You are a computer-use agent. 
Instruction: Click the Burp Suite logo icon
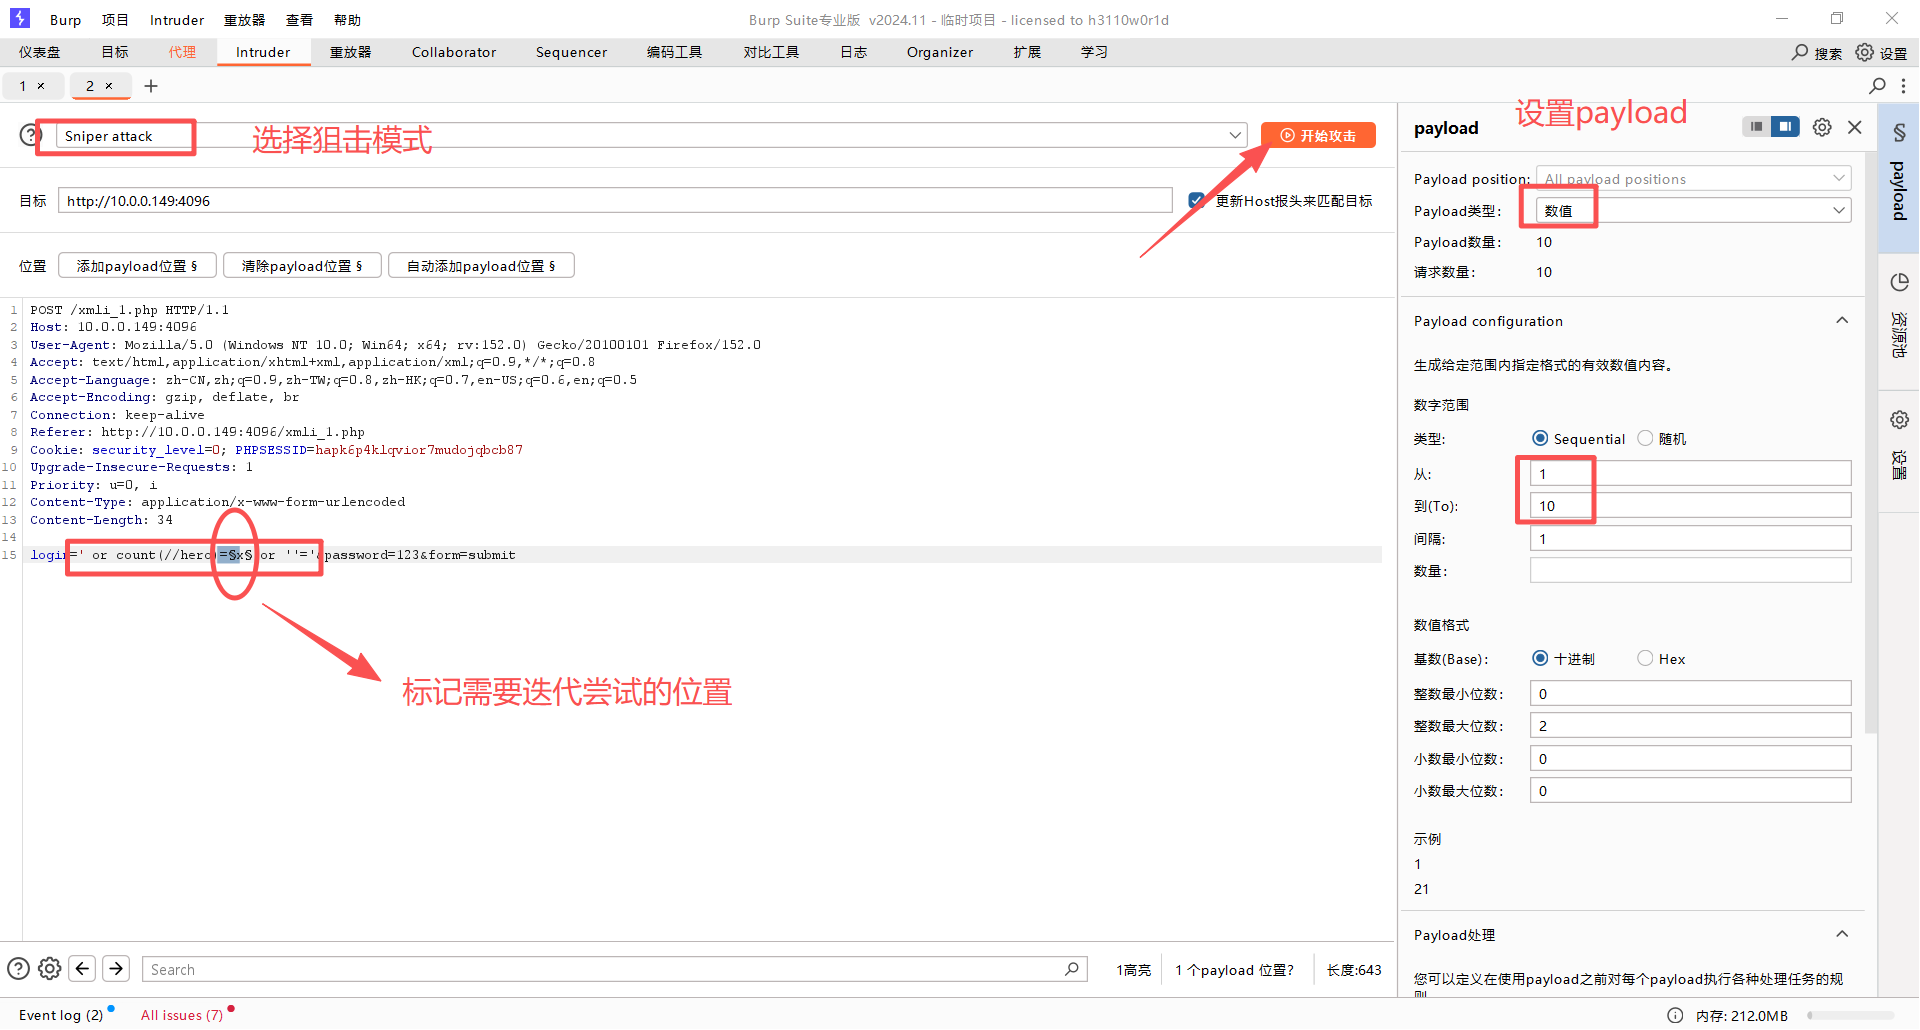click(x=20, y=18)
